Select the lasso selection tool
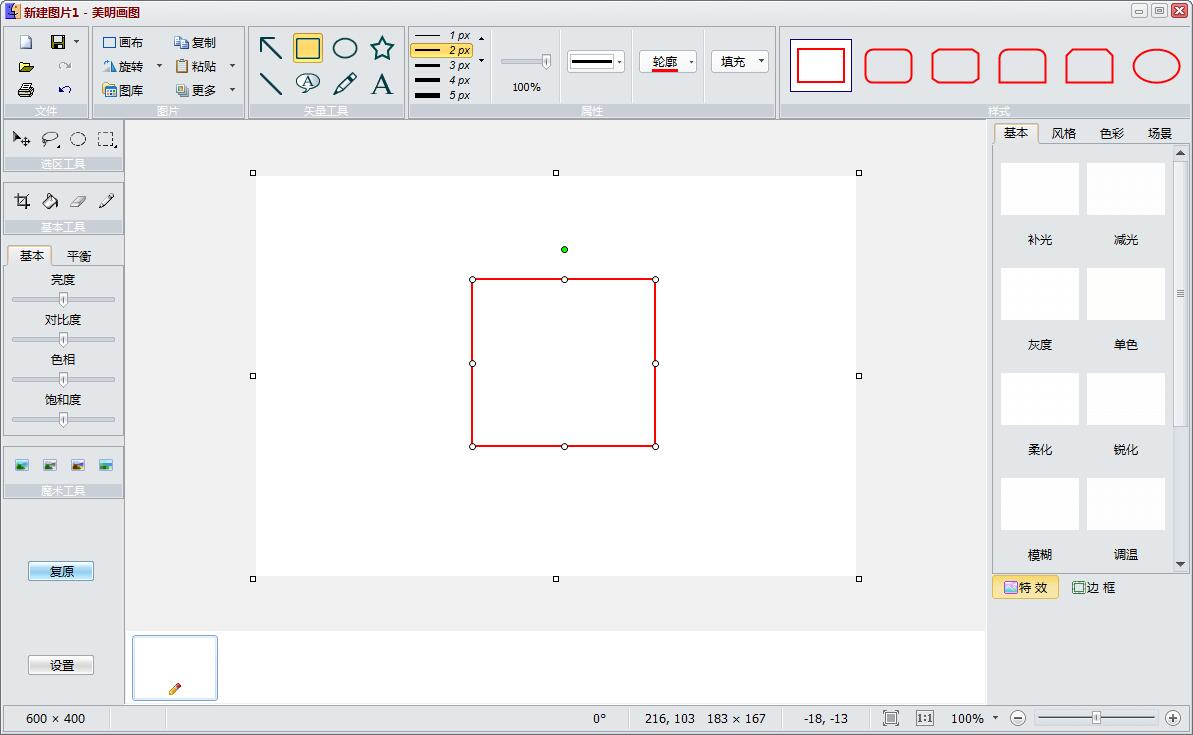 coord(50,140)
